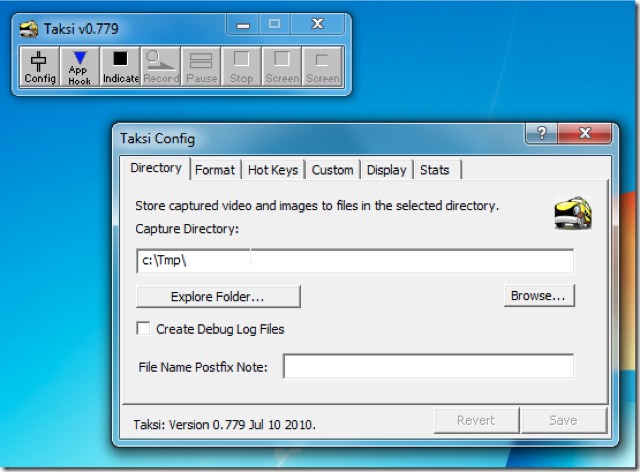This screenshot has width=640, height=472.
Task: Enable Create Debug Log Files checkbox
Action: tap(143, 328)
